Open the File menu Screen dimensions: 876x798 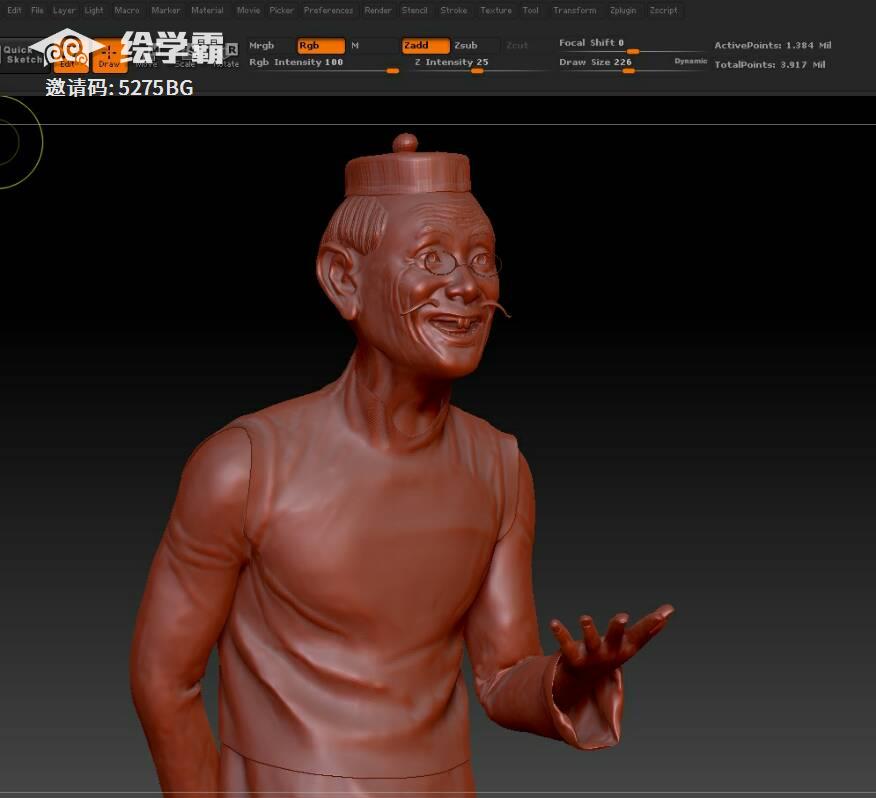pyautogui.click(x=37, y=10)
